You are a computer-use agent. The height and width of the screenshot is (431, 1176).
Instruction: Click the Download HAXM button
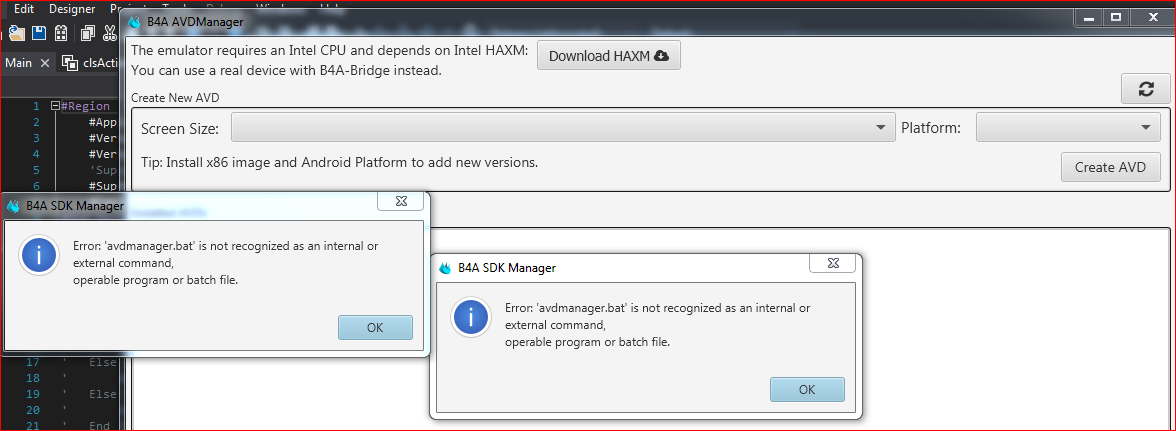(x=608, y=56)
